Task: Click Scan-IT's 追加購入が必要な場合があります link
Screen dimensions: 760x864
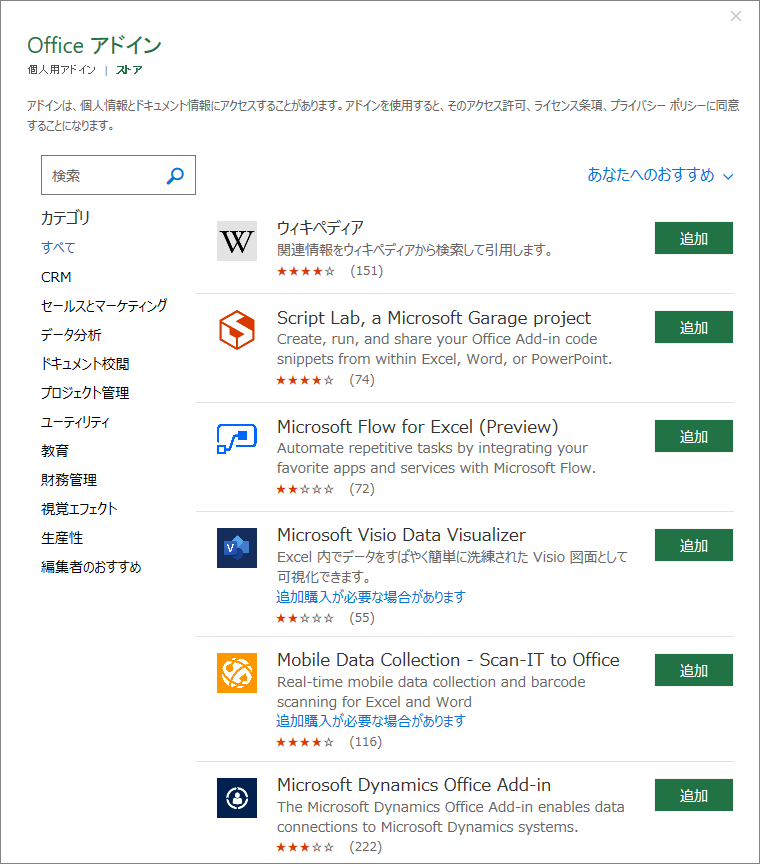Action: (x=371, y=721)
